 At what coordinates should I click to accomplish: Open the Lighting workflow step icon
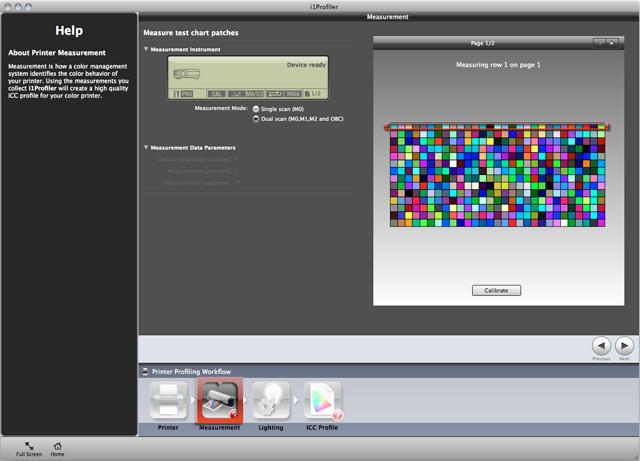tap(271, 401)
